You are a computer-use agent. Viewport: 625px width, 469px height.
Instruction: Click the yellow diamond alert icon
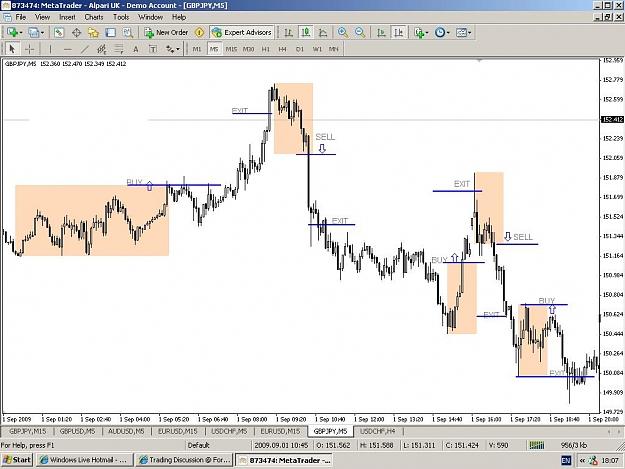pos(199,32)
